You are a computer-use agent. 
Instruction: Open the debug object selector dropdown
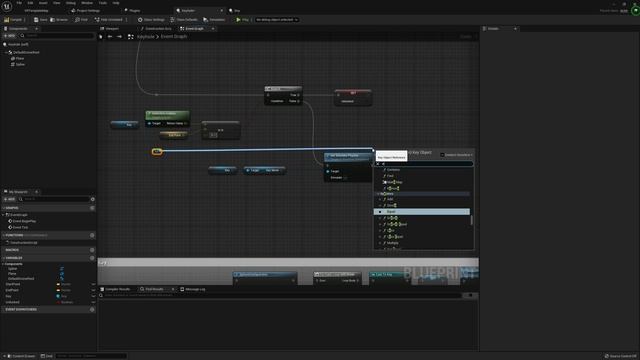[277, 20]
